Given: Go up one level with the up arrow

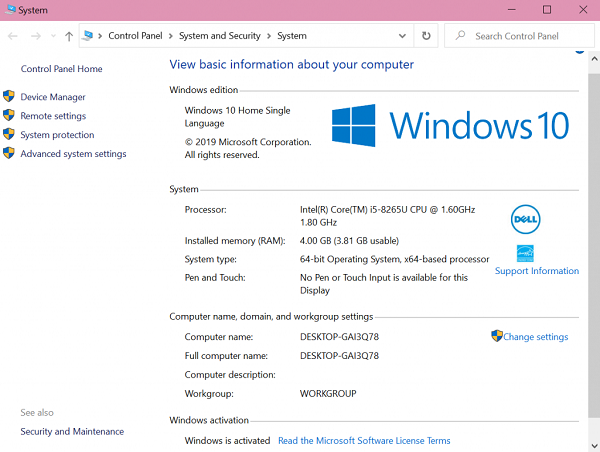Looking at the screenshot, I should point(68,36).
